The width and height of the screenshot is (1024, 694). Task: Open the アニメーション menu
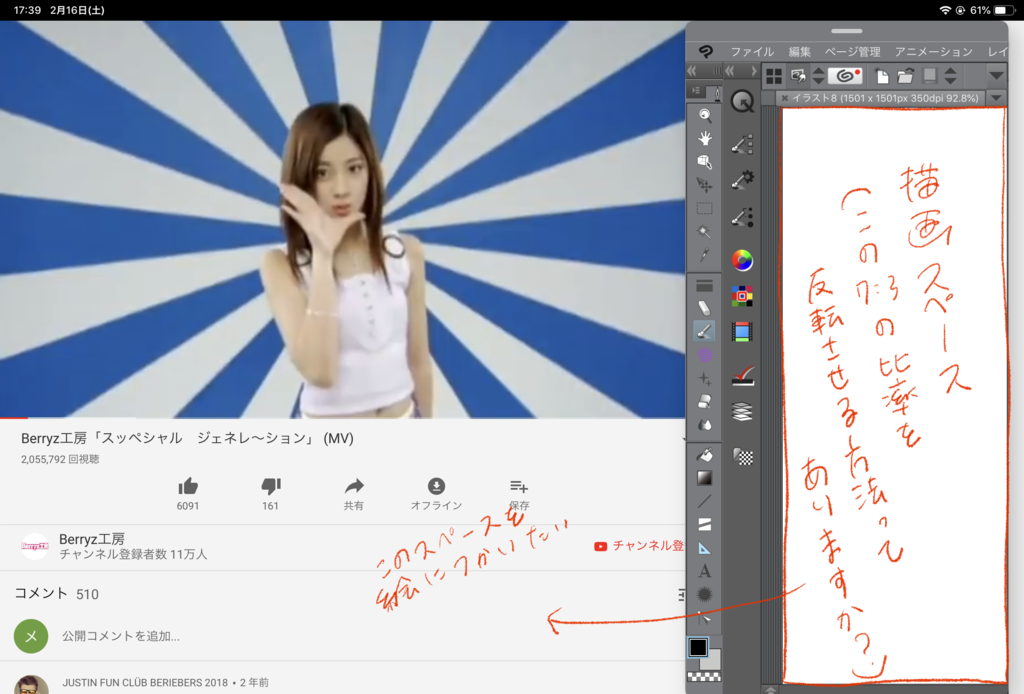pyautogui.click(x=933, y=52)
